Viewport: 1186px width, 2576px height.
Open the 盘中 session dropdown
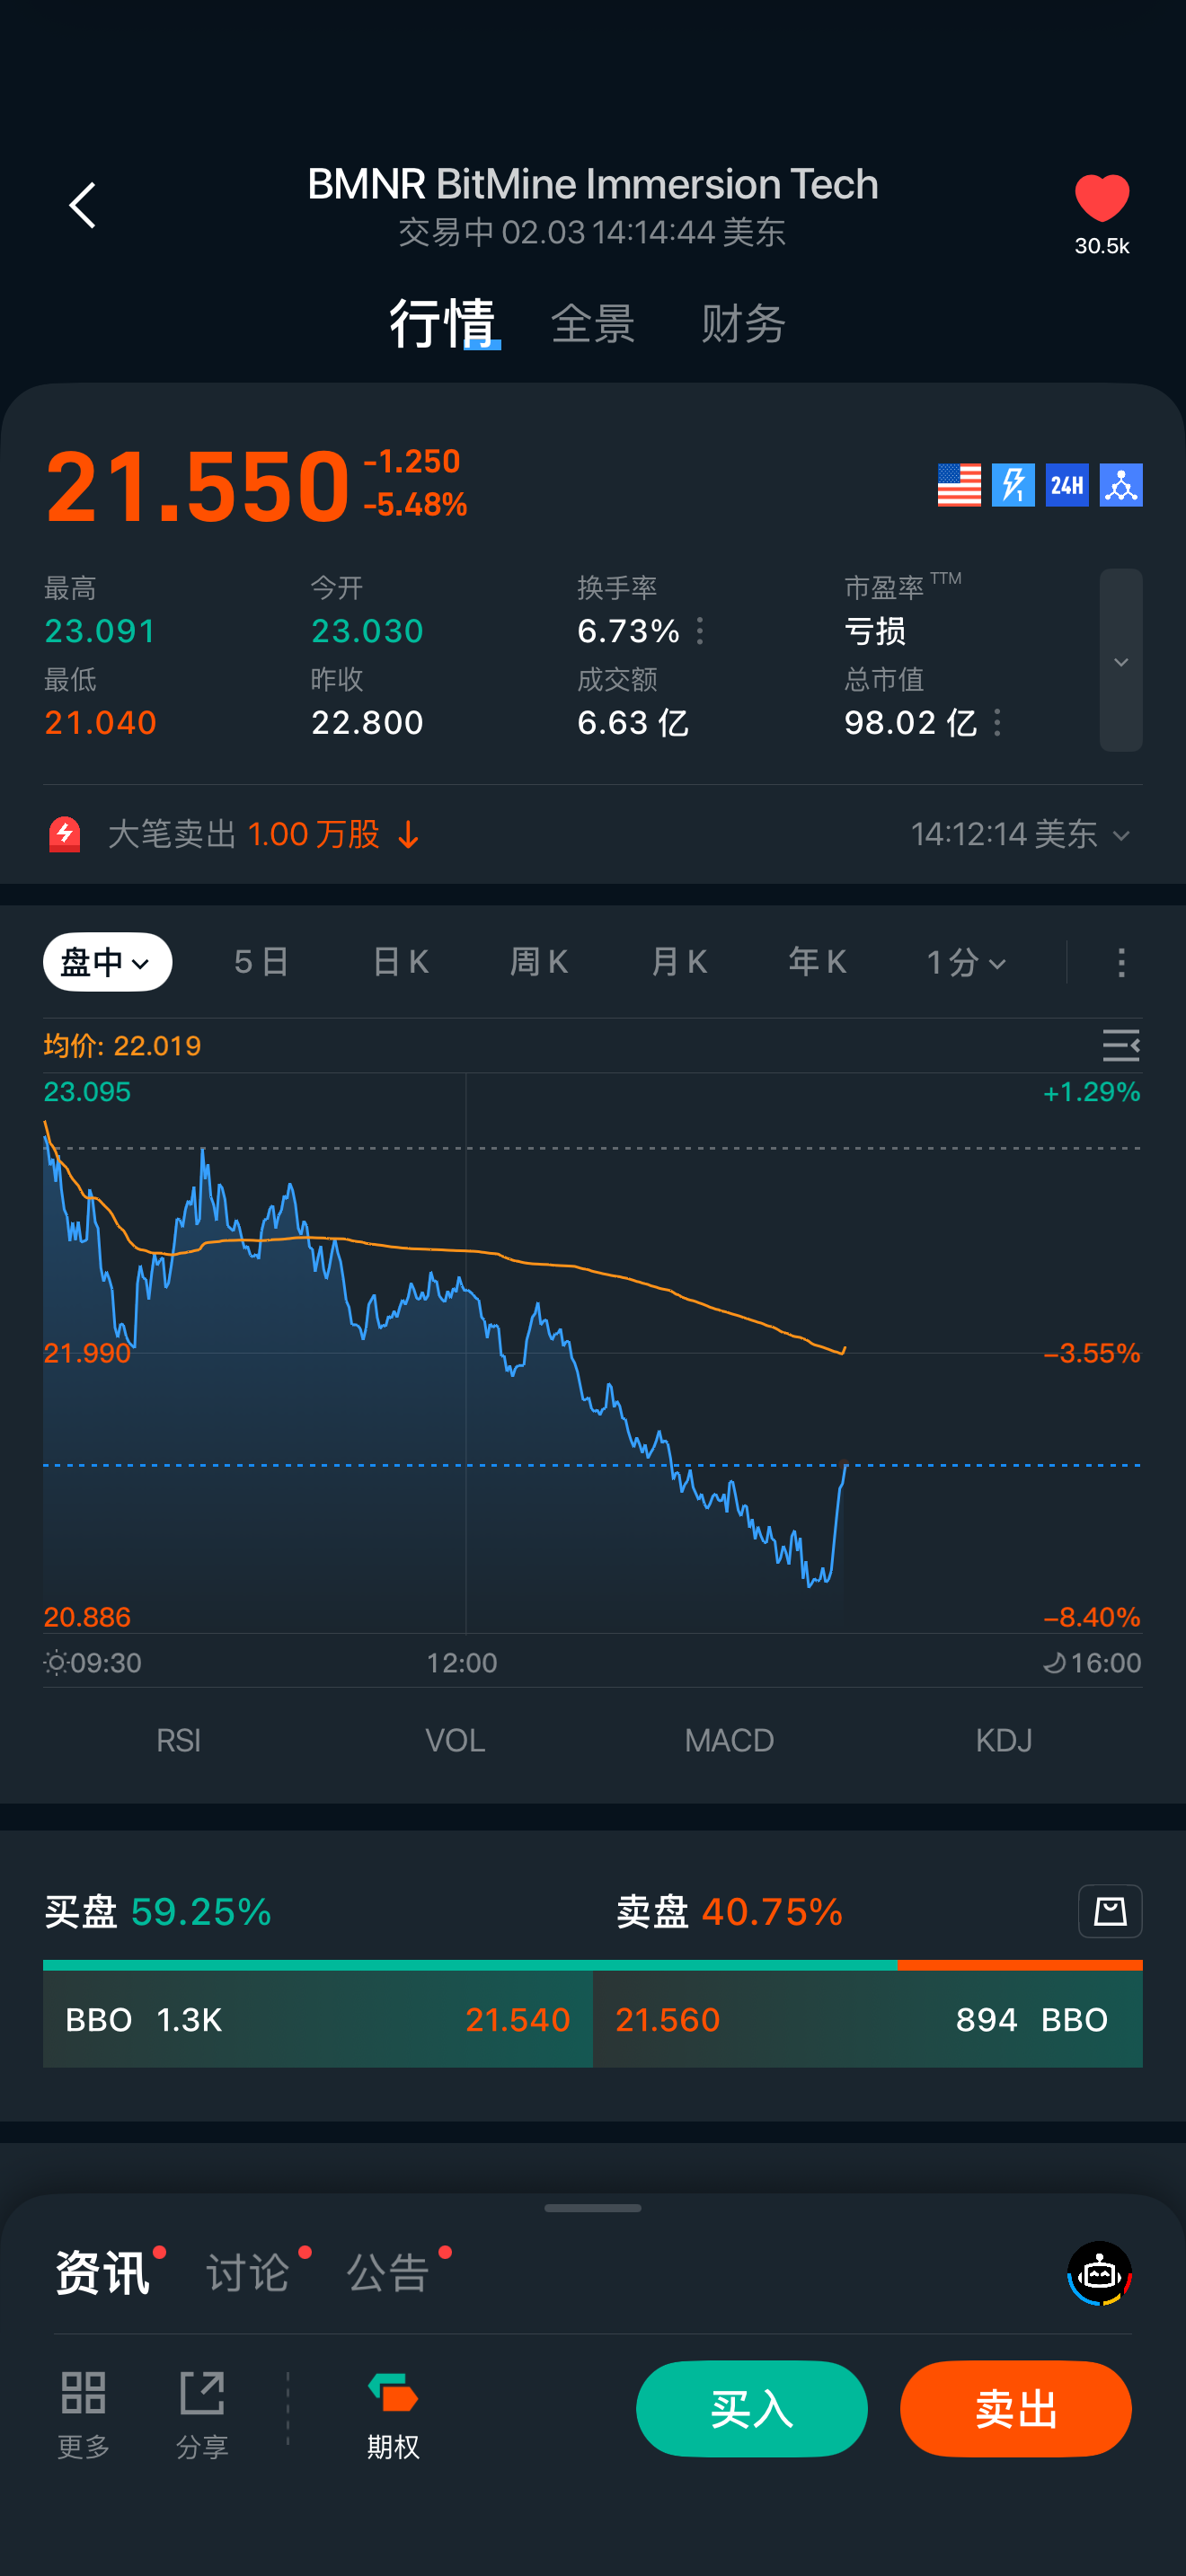107,962
